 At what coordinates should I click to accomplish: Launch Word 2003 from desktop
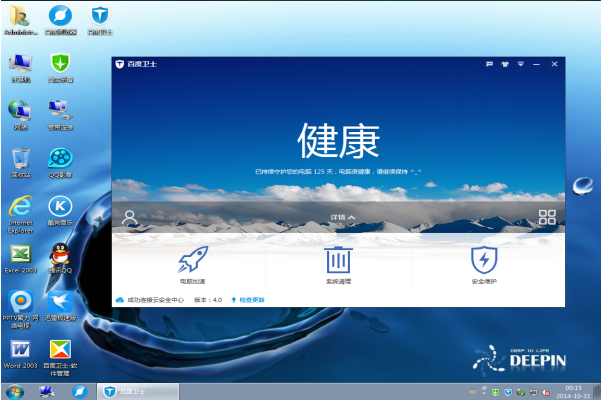click(21, 354)
